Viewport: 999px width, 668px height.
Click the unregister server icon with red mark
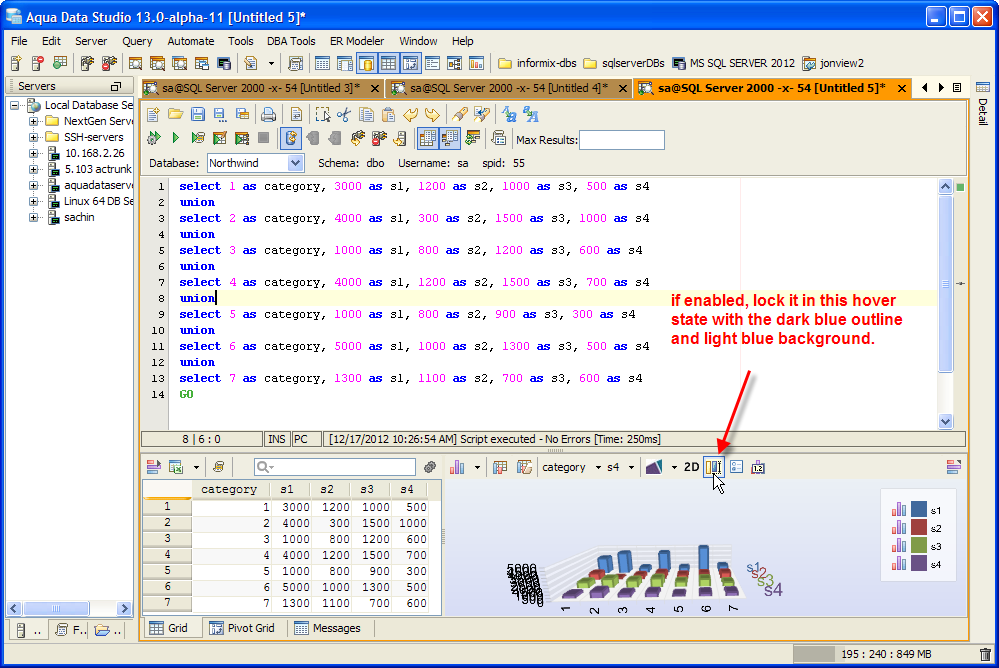pos(38,63)
